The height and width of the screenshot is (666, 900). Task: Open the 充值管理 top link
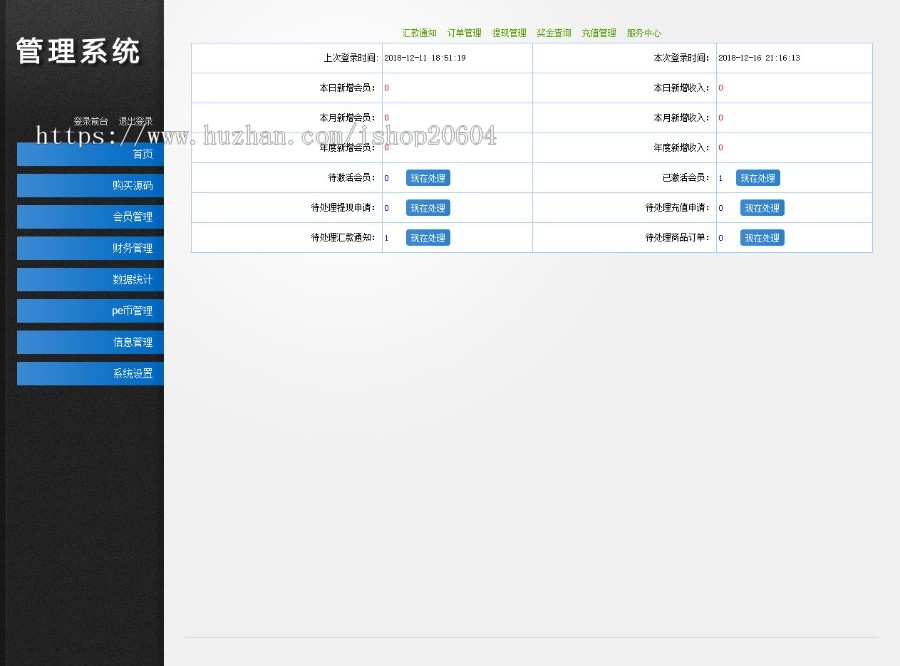click(599, 33)
